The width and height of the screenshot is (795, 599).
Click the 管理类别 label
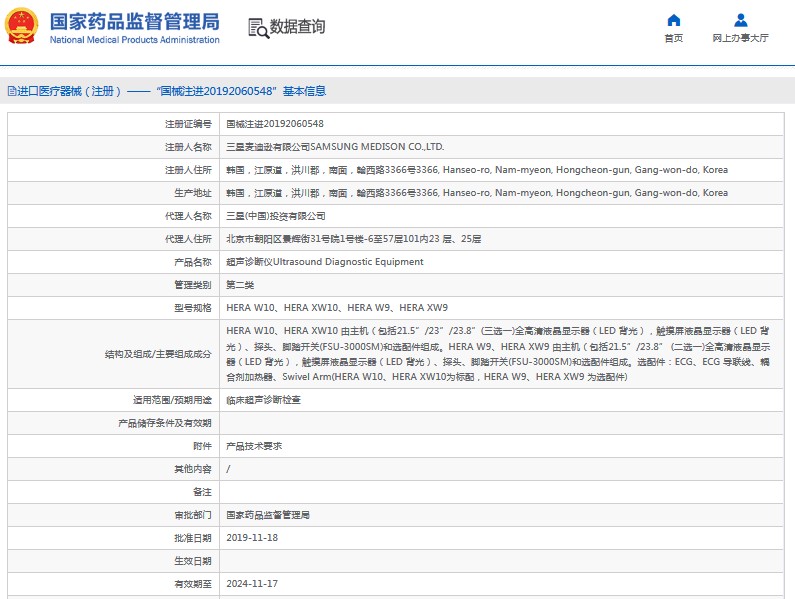[193, 285]
